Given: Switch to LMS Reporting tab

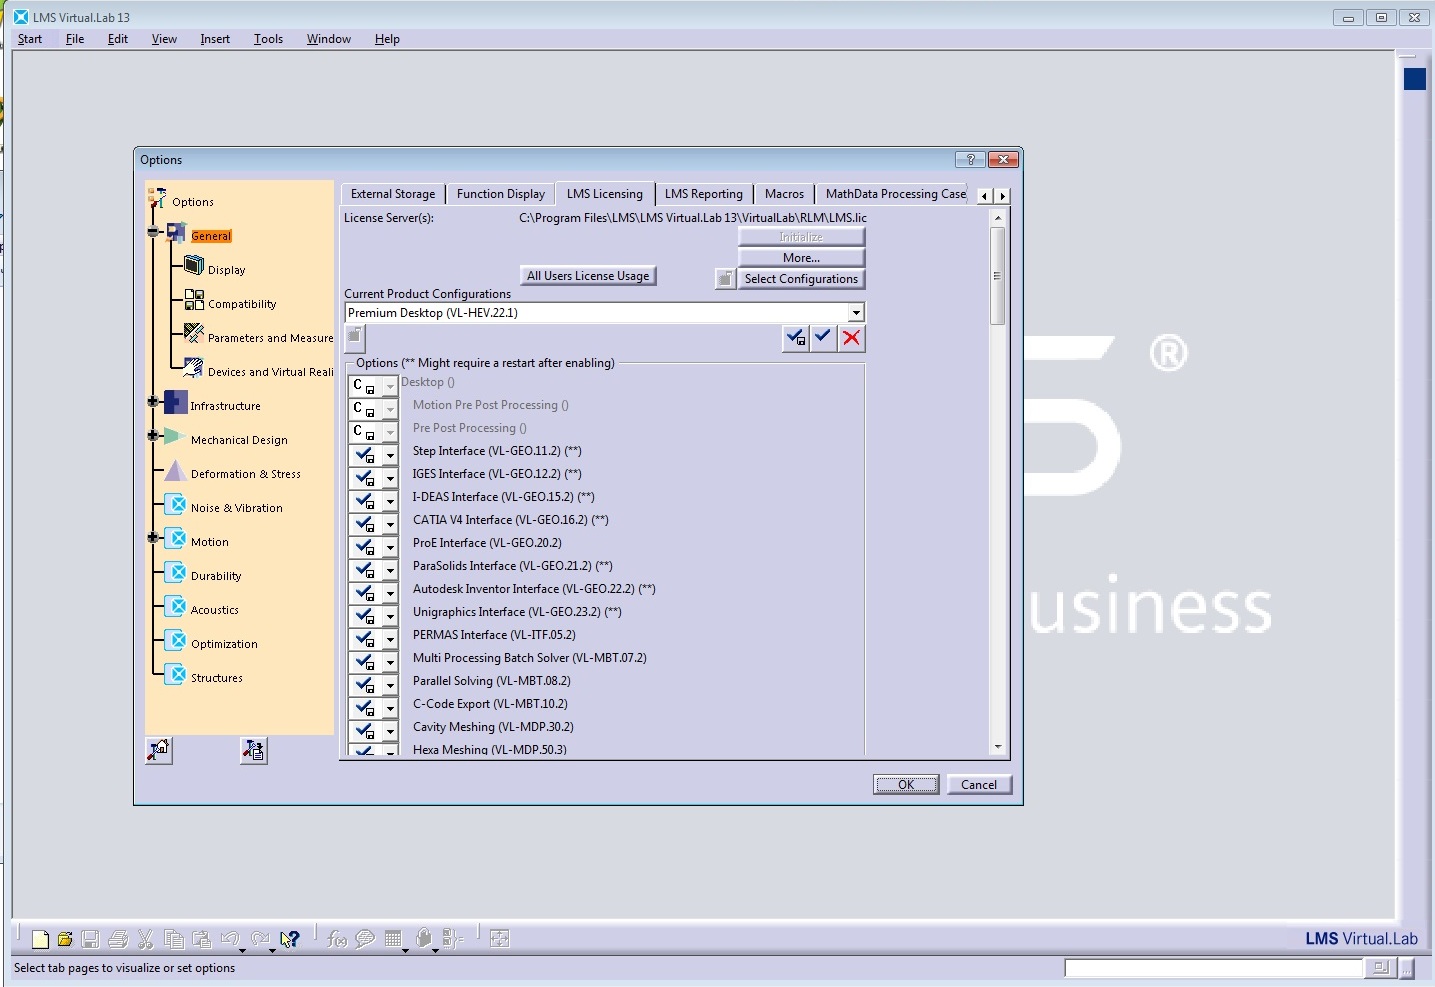Looking at the screenshot, I should tap(704, 194).
